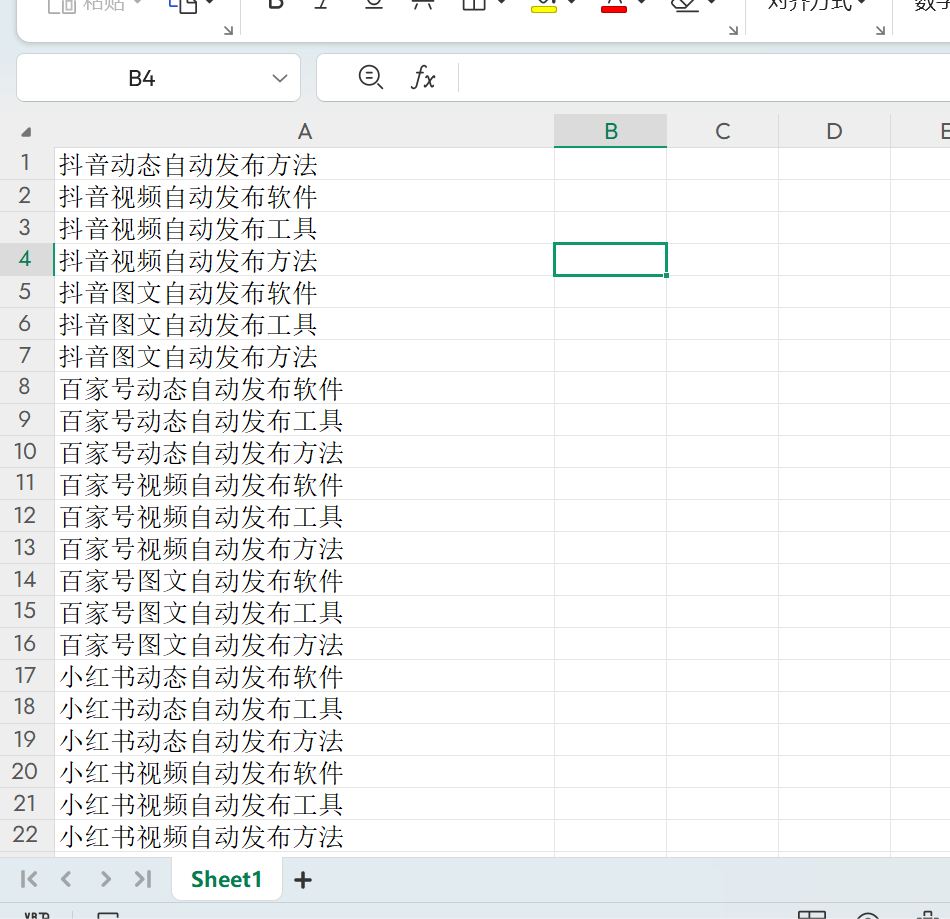The image size is (950, 919).
Task: Select cell with 百家号图文自动发布方法
Action: [x=304, y=645]
